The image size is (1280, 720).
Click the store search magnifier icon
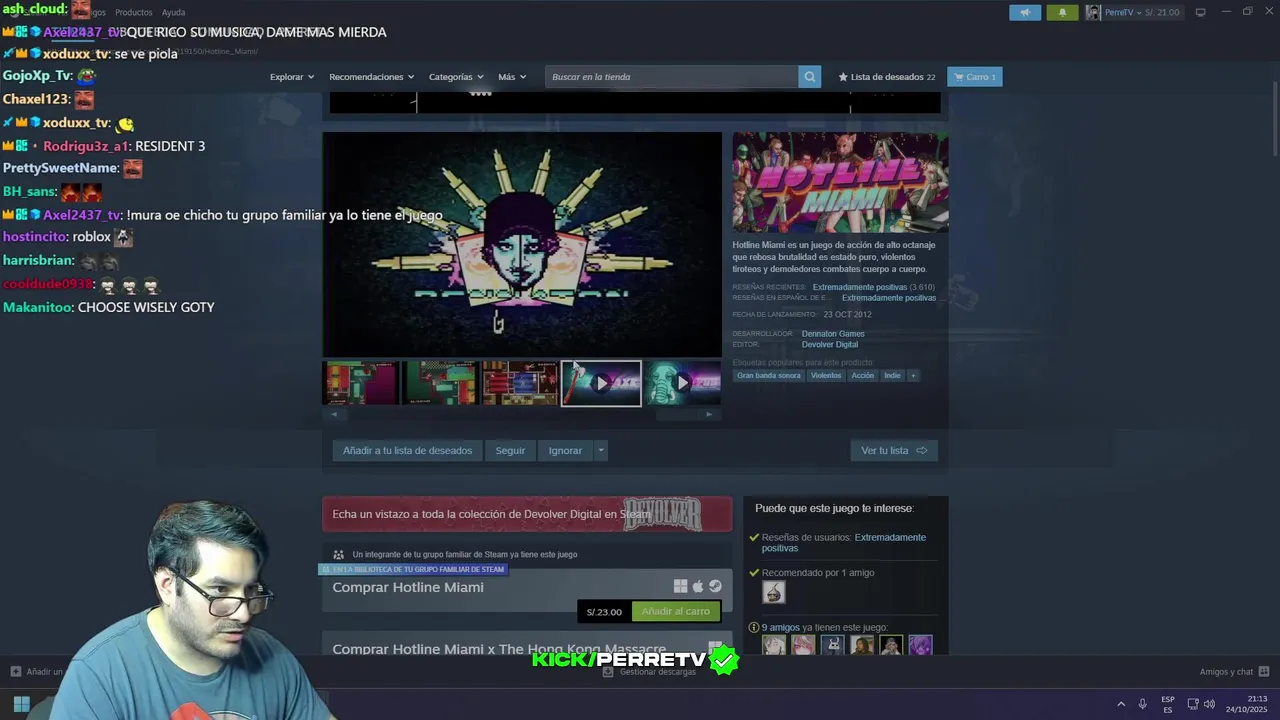(810, 77)
